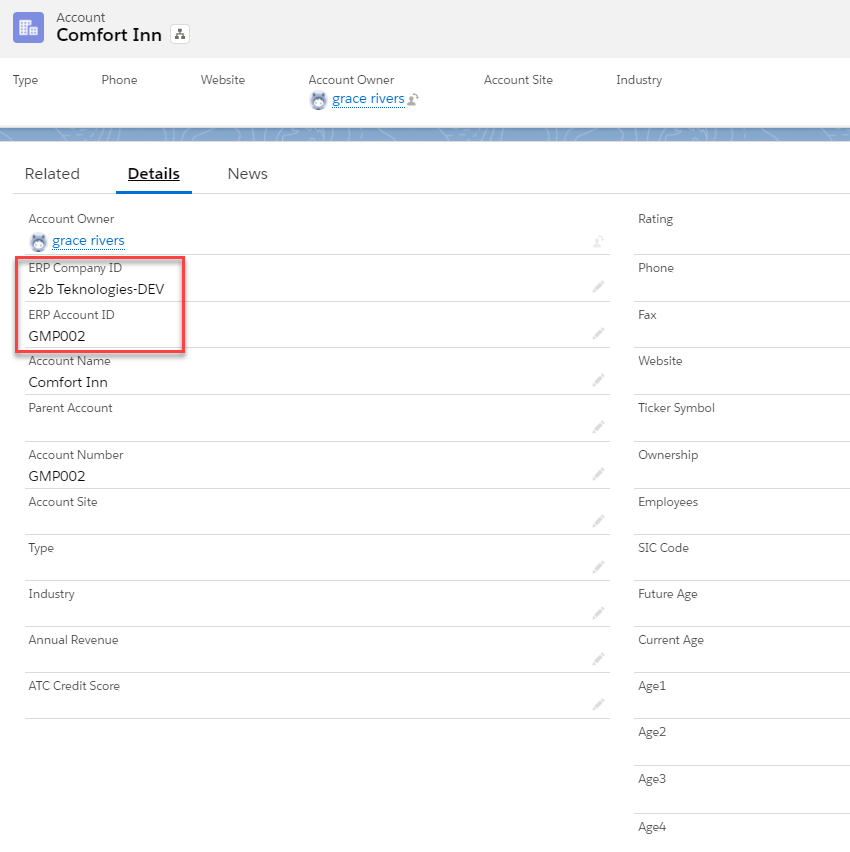
Task: Click pencil icon for Account Number field
Action: (x=598, y=474)
